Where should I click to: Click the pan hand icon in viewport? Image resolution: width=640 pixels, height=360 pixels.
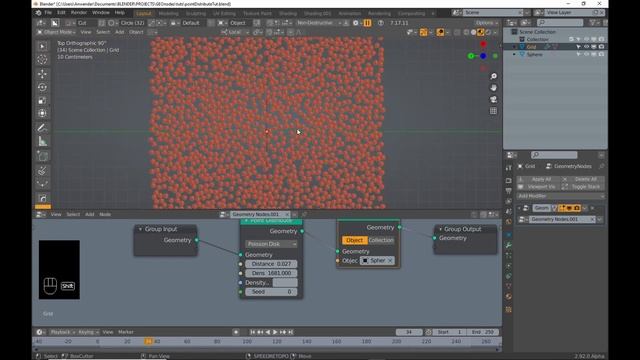(x=493, y=88)
